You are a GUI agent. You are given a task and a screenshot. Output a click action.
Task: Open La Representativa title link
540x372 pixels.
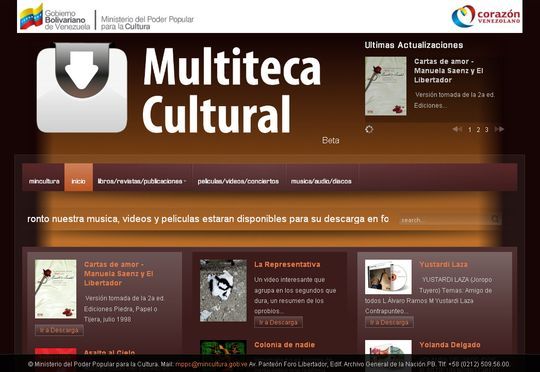pos(287,265)
